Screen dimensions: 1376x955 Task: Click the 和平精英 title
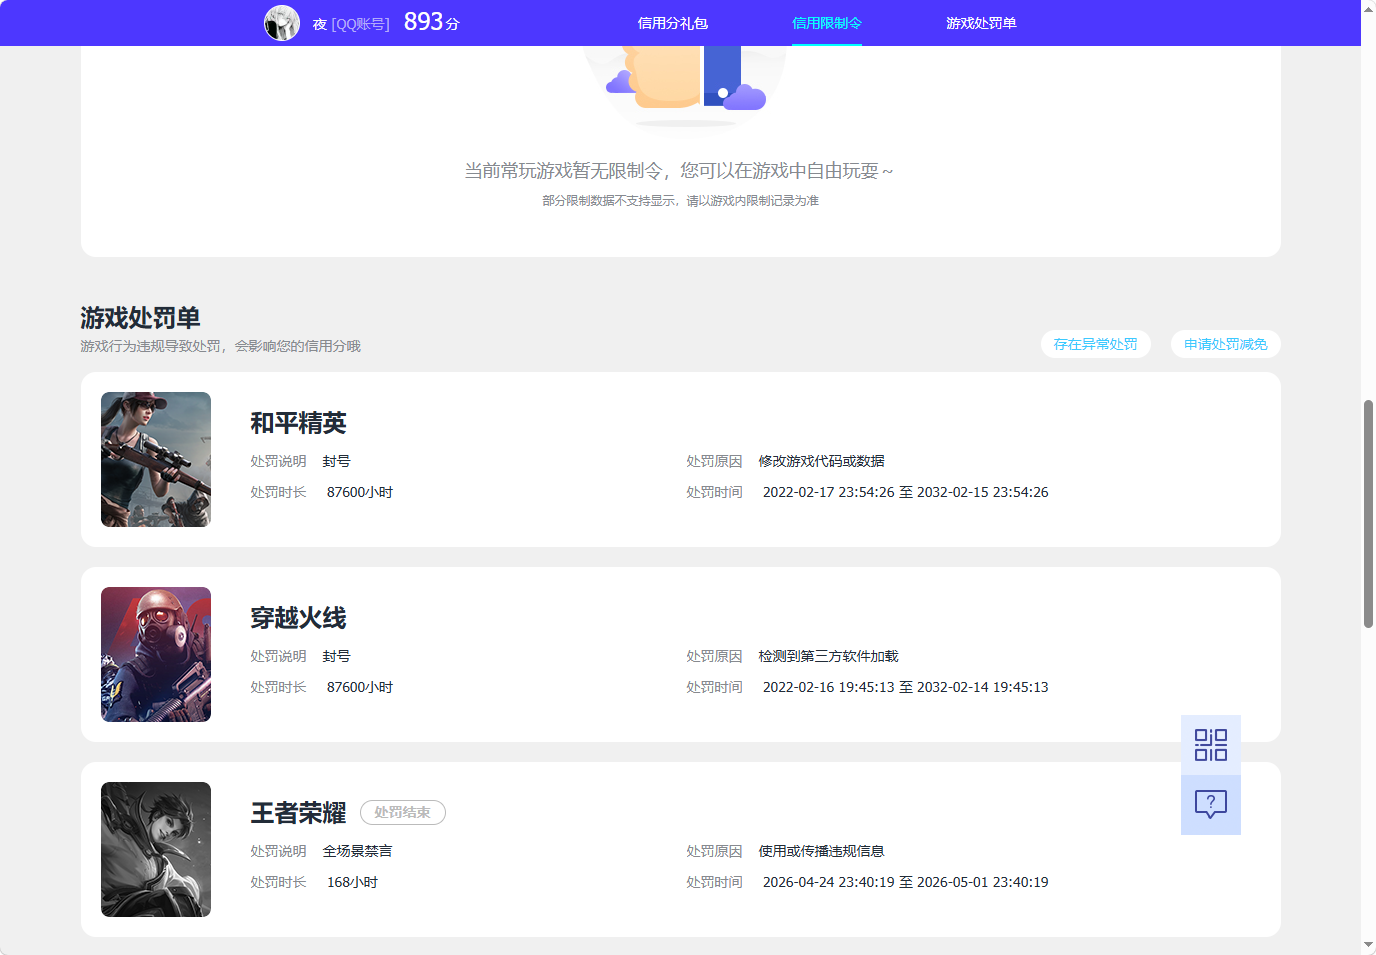click(x=298, y=423)
